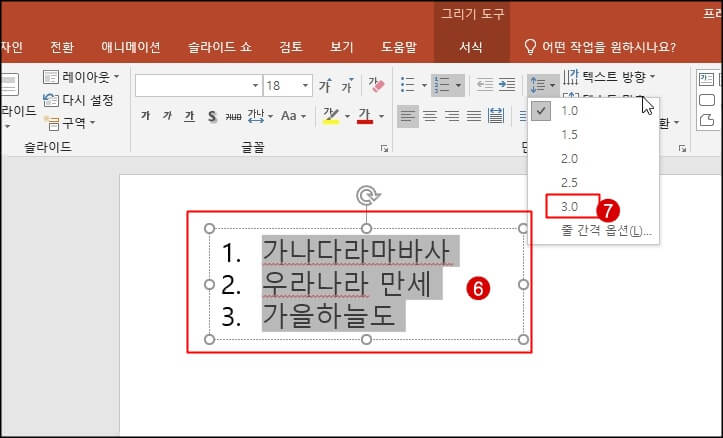Center align the text
Screen dimensions: 723x438
(x=430, y=116)
